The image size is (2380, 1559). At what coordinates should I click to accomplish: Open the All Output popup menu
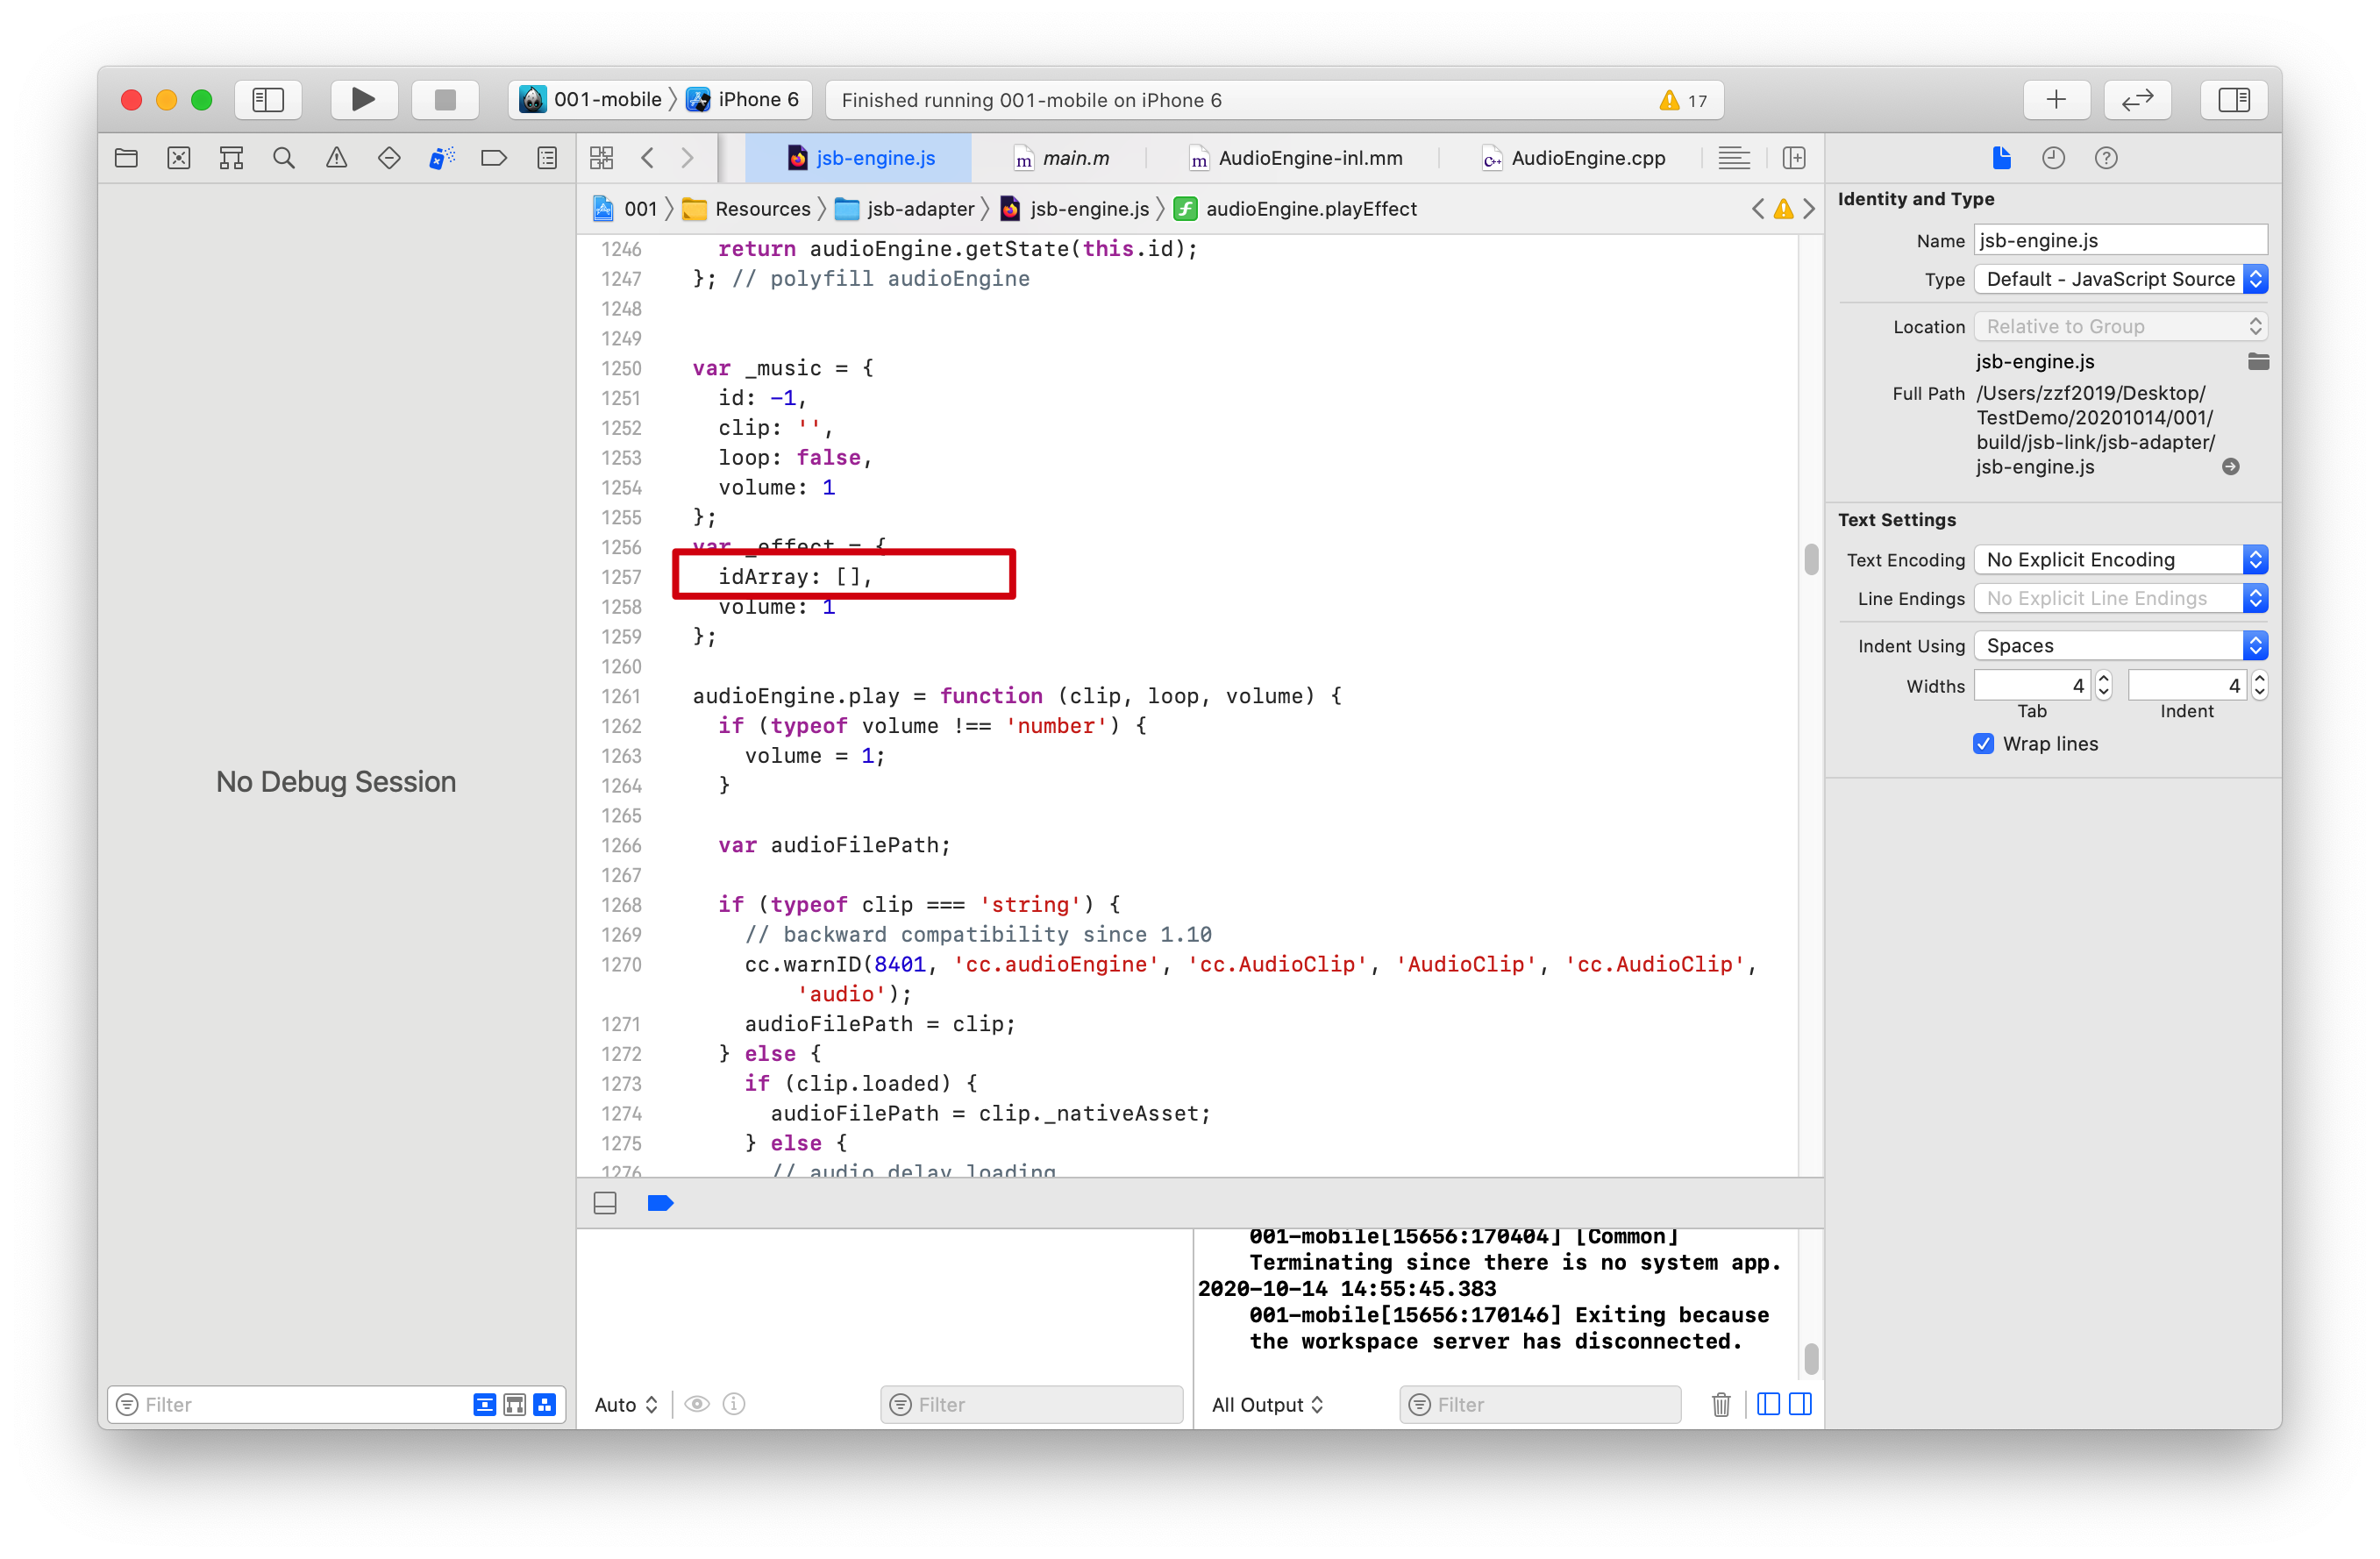(1267, 1404)
